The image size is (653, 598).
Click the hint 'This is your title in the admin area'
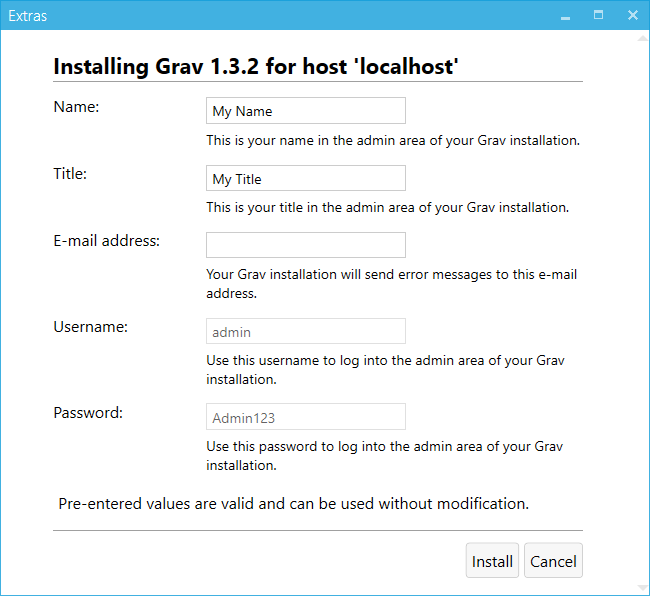click(389, 208)
